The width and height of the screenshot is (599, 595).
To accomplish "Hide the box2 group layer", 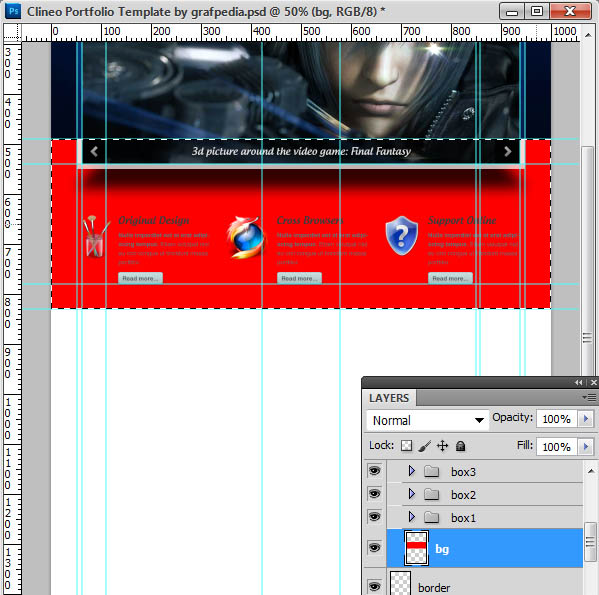I will 374,493.
